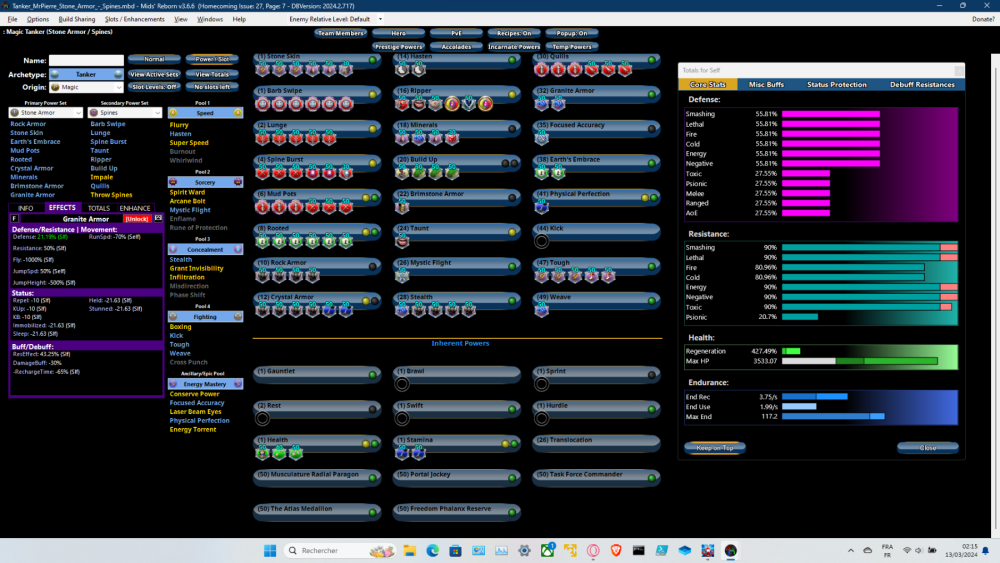Image resolution: width=1000 pixels, height=563 pixels.
Task: Click the Focused Accuracy enhancement slot icon
Action: click(x=542, y=138)
